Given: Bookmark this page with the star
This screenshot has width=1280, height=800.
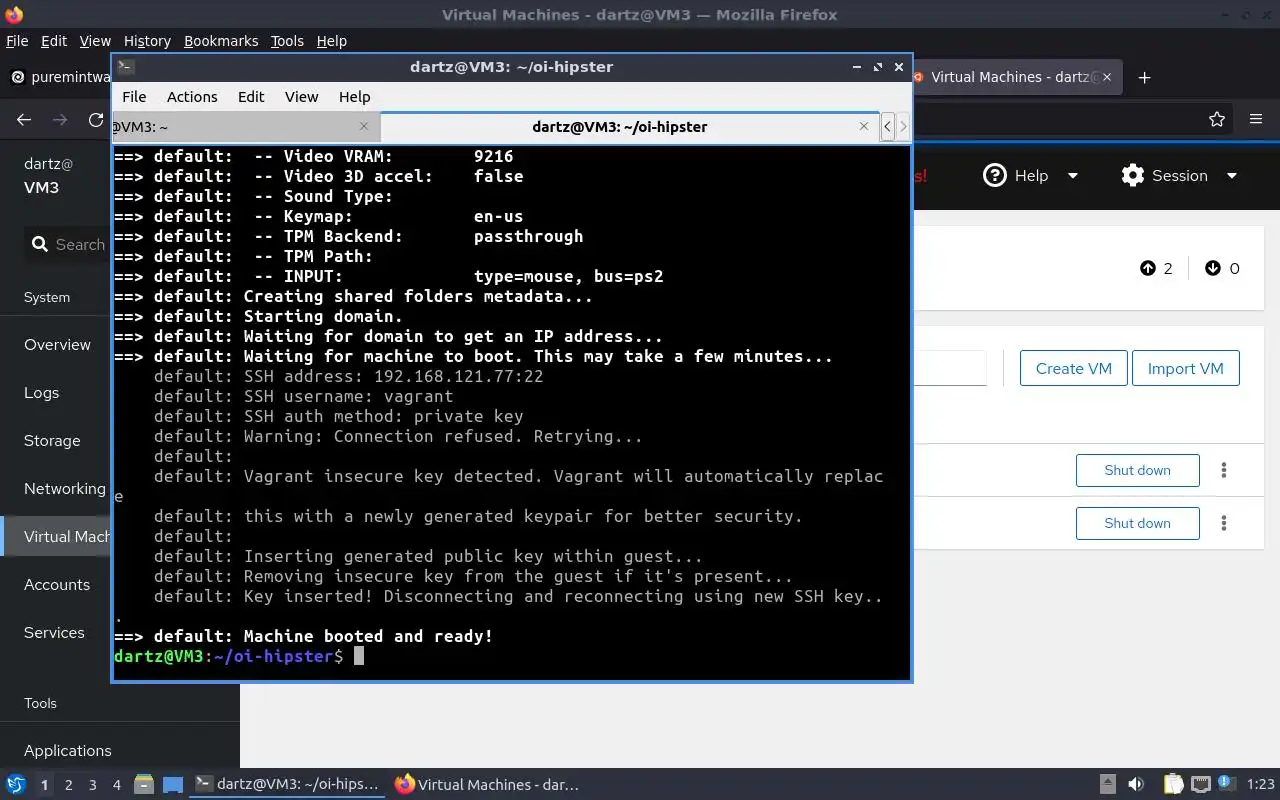Looking at the screenshot, I should coord(1217,119).
